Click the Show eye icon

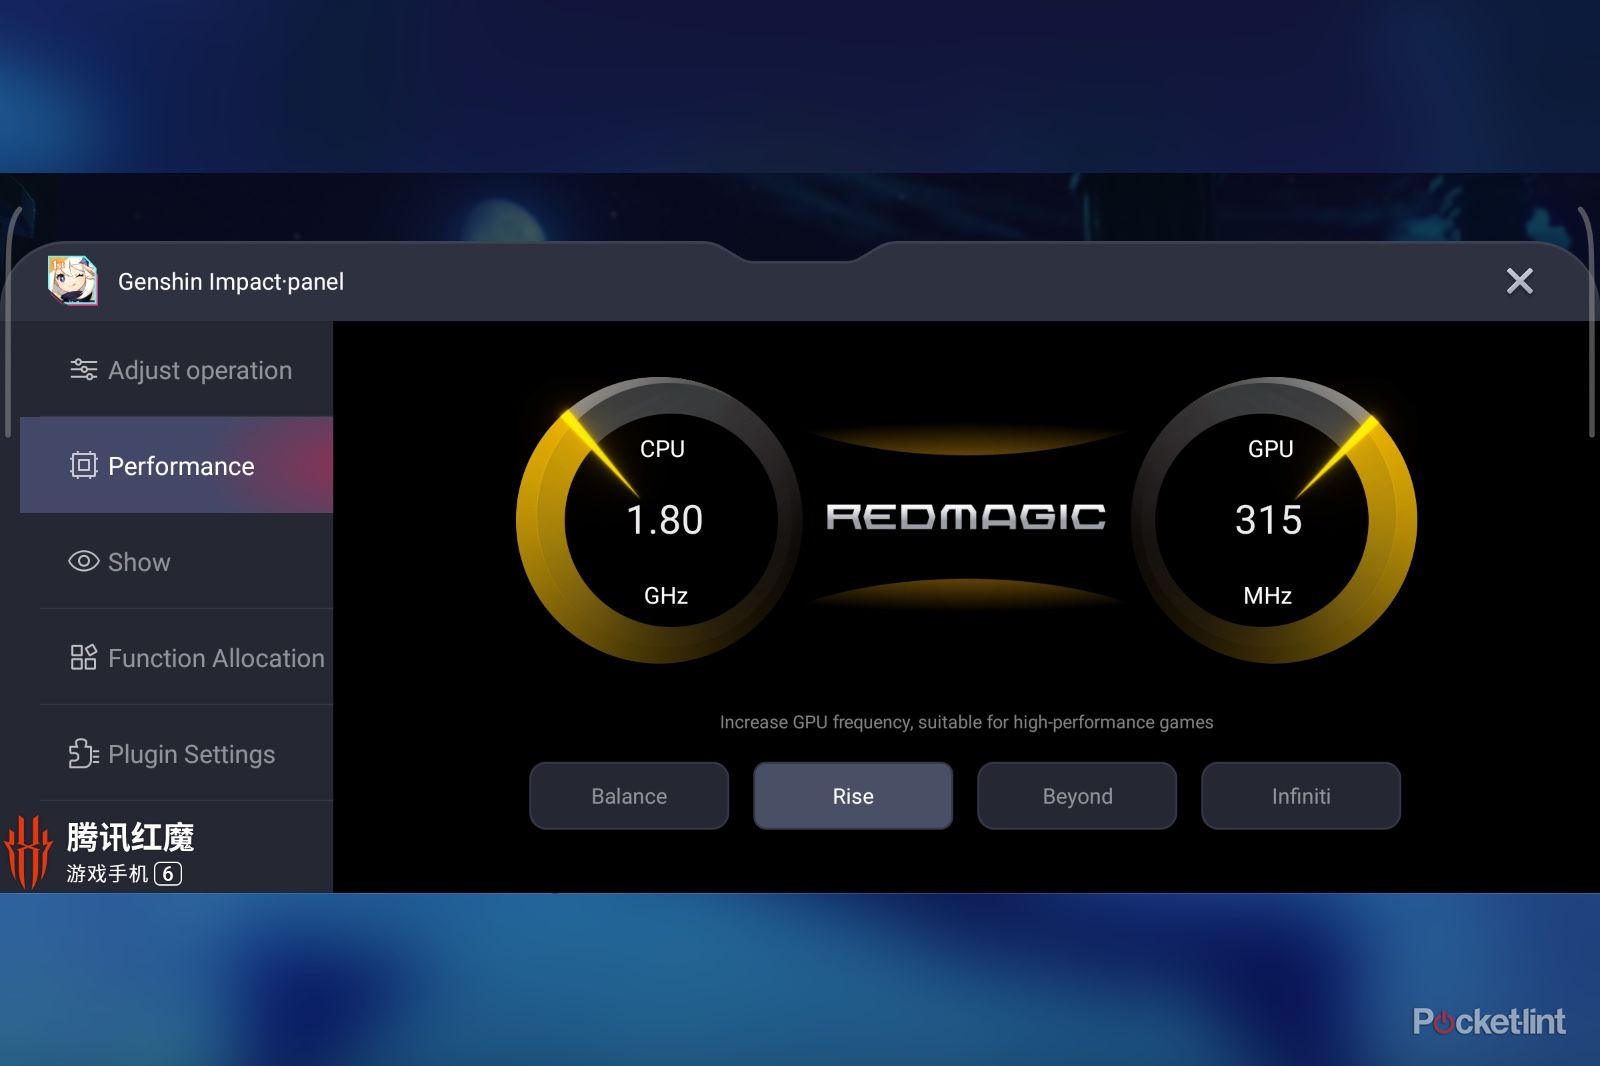(x=84, y=561)
